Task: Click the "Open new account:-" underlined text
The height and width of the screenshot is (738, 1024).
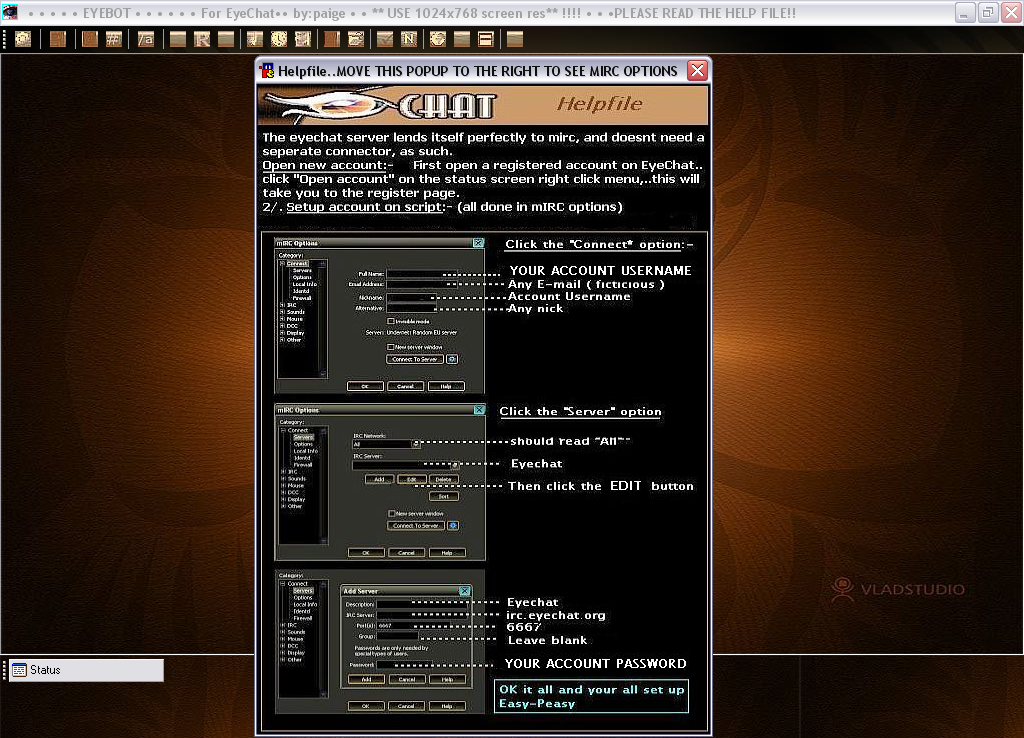Action: point(328,165)
